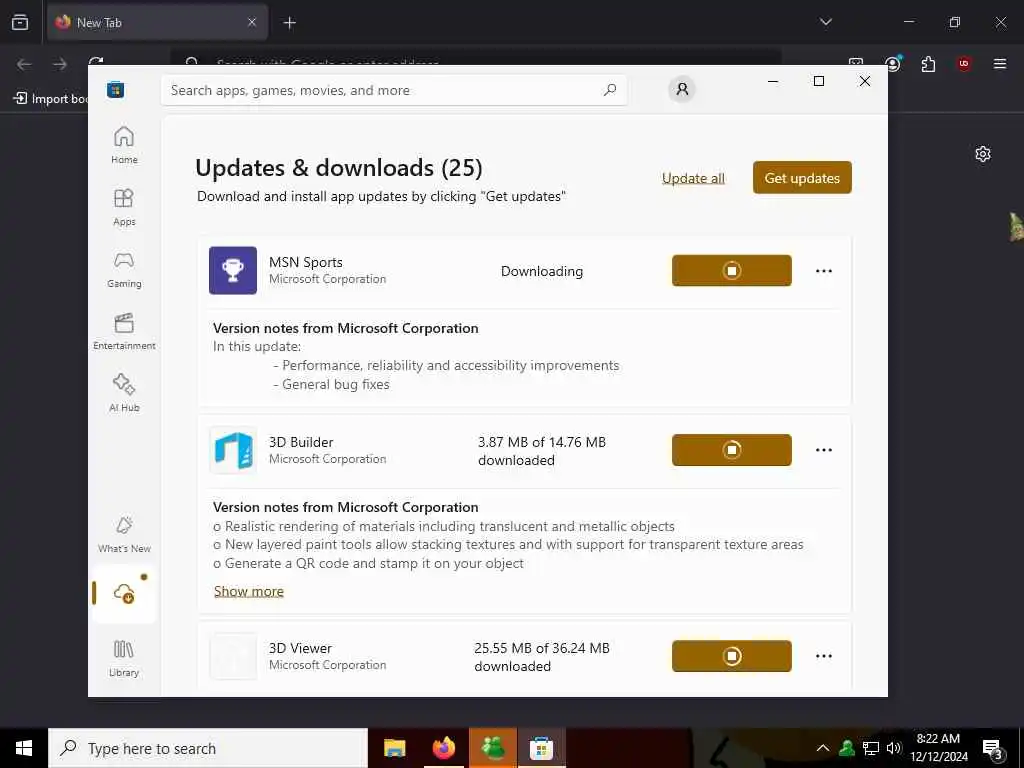Open Firefox View icon at top left
Viewport: 1024px width, 768px height.
point(20,22)
